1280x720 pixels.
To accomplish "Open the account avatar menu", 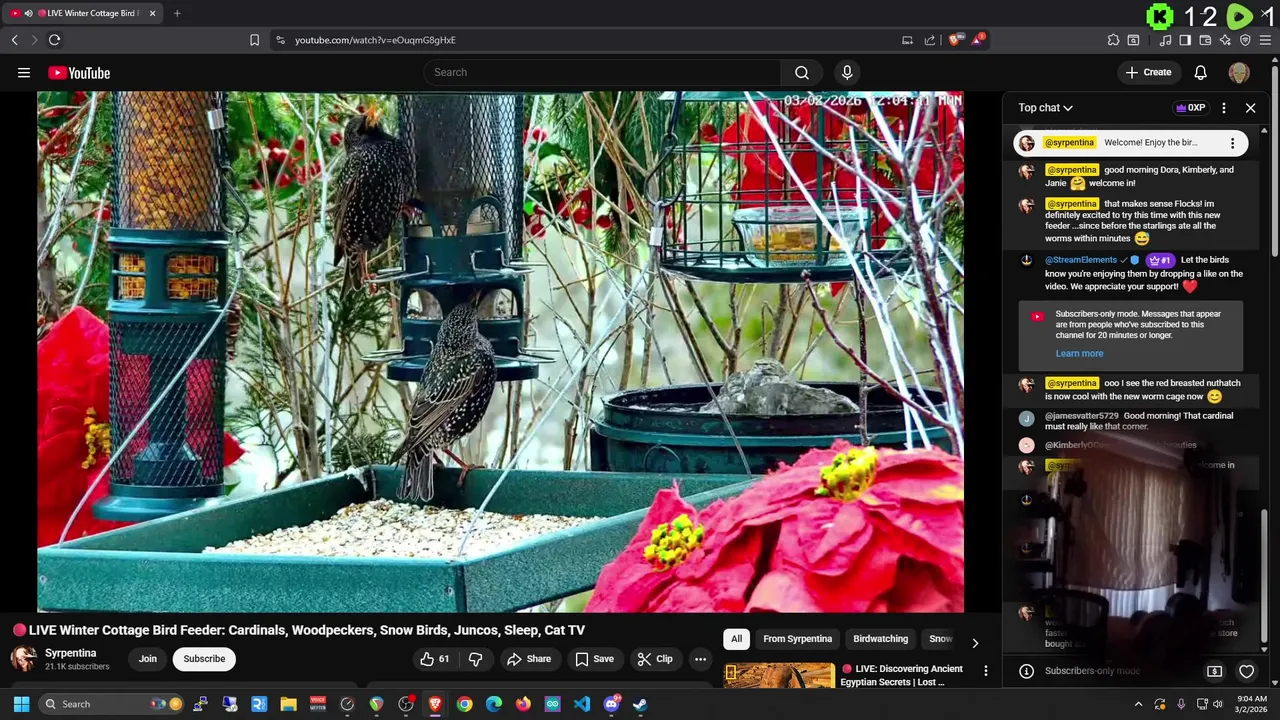I will 1239,72.
